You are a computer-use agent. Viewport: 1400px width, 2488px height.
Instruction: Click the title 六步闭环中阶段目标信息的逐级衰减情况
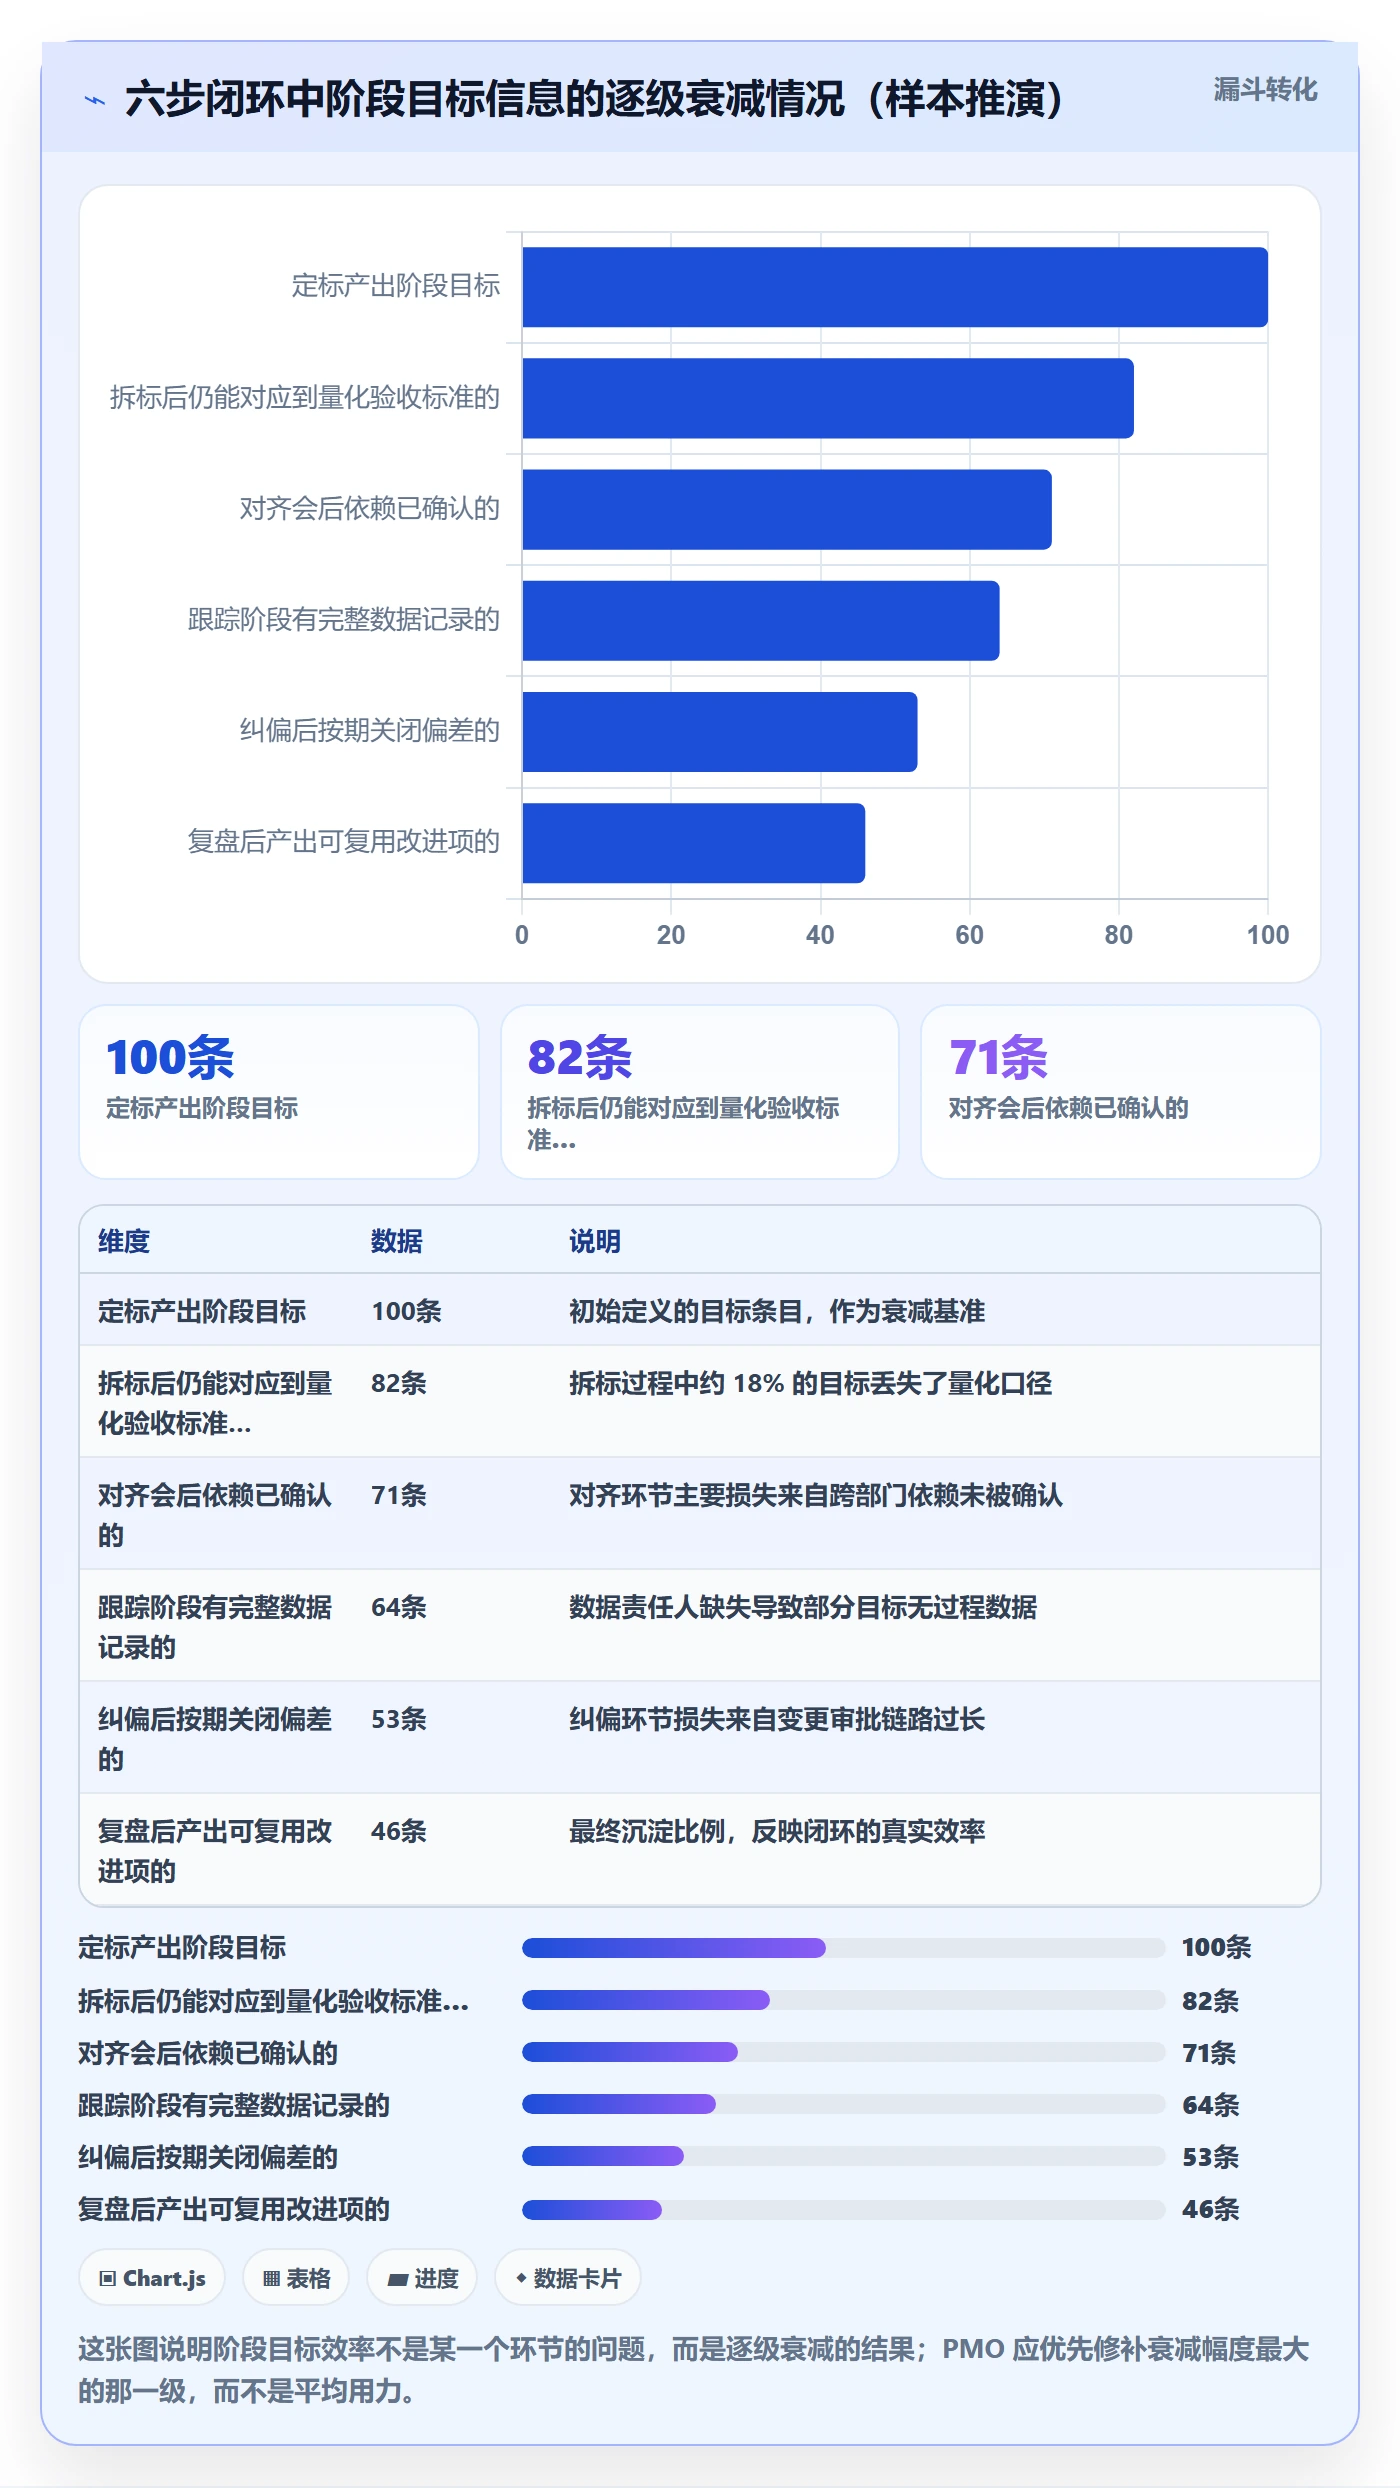click(594, 99)
